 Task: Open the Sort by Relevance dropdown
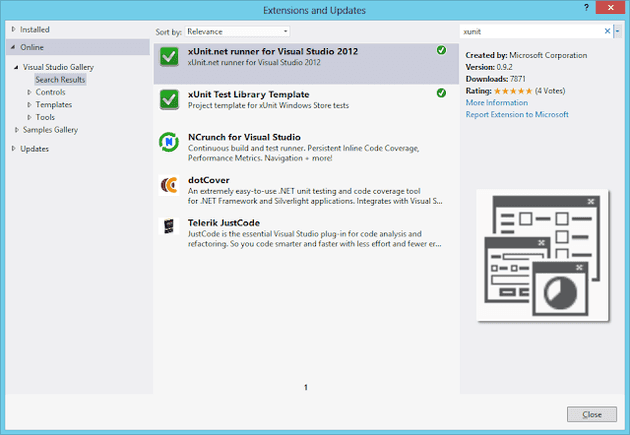tap(237, 31)
